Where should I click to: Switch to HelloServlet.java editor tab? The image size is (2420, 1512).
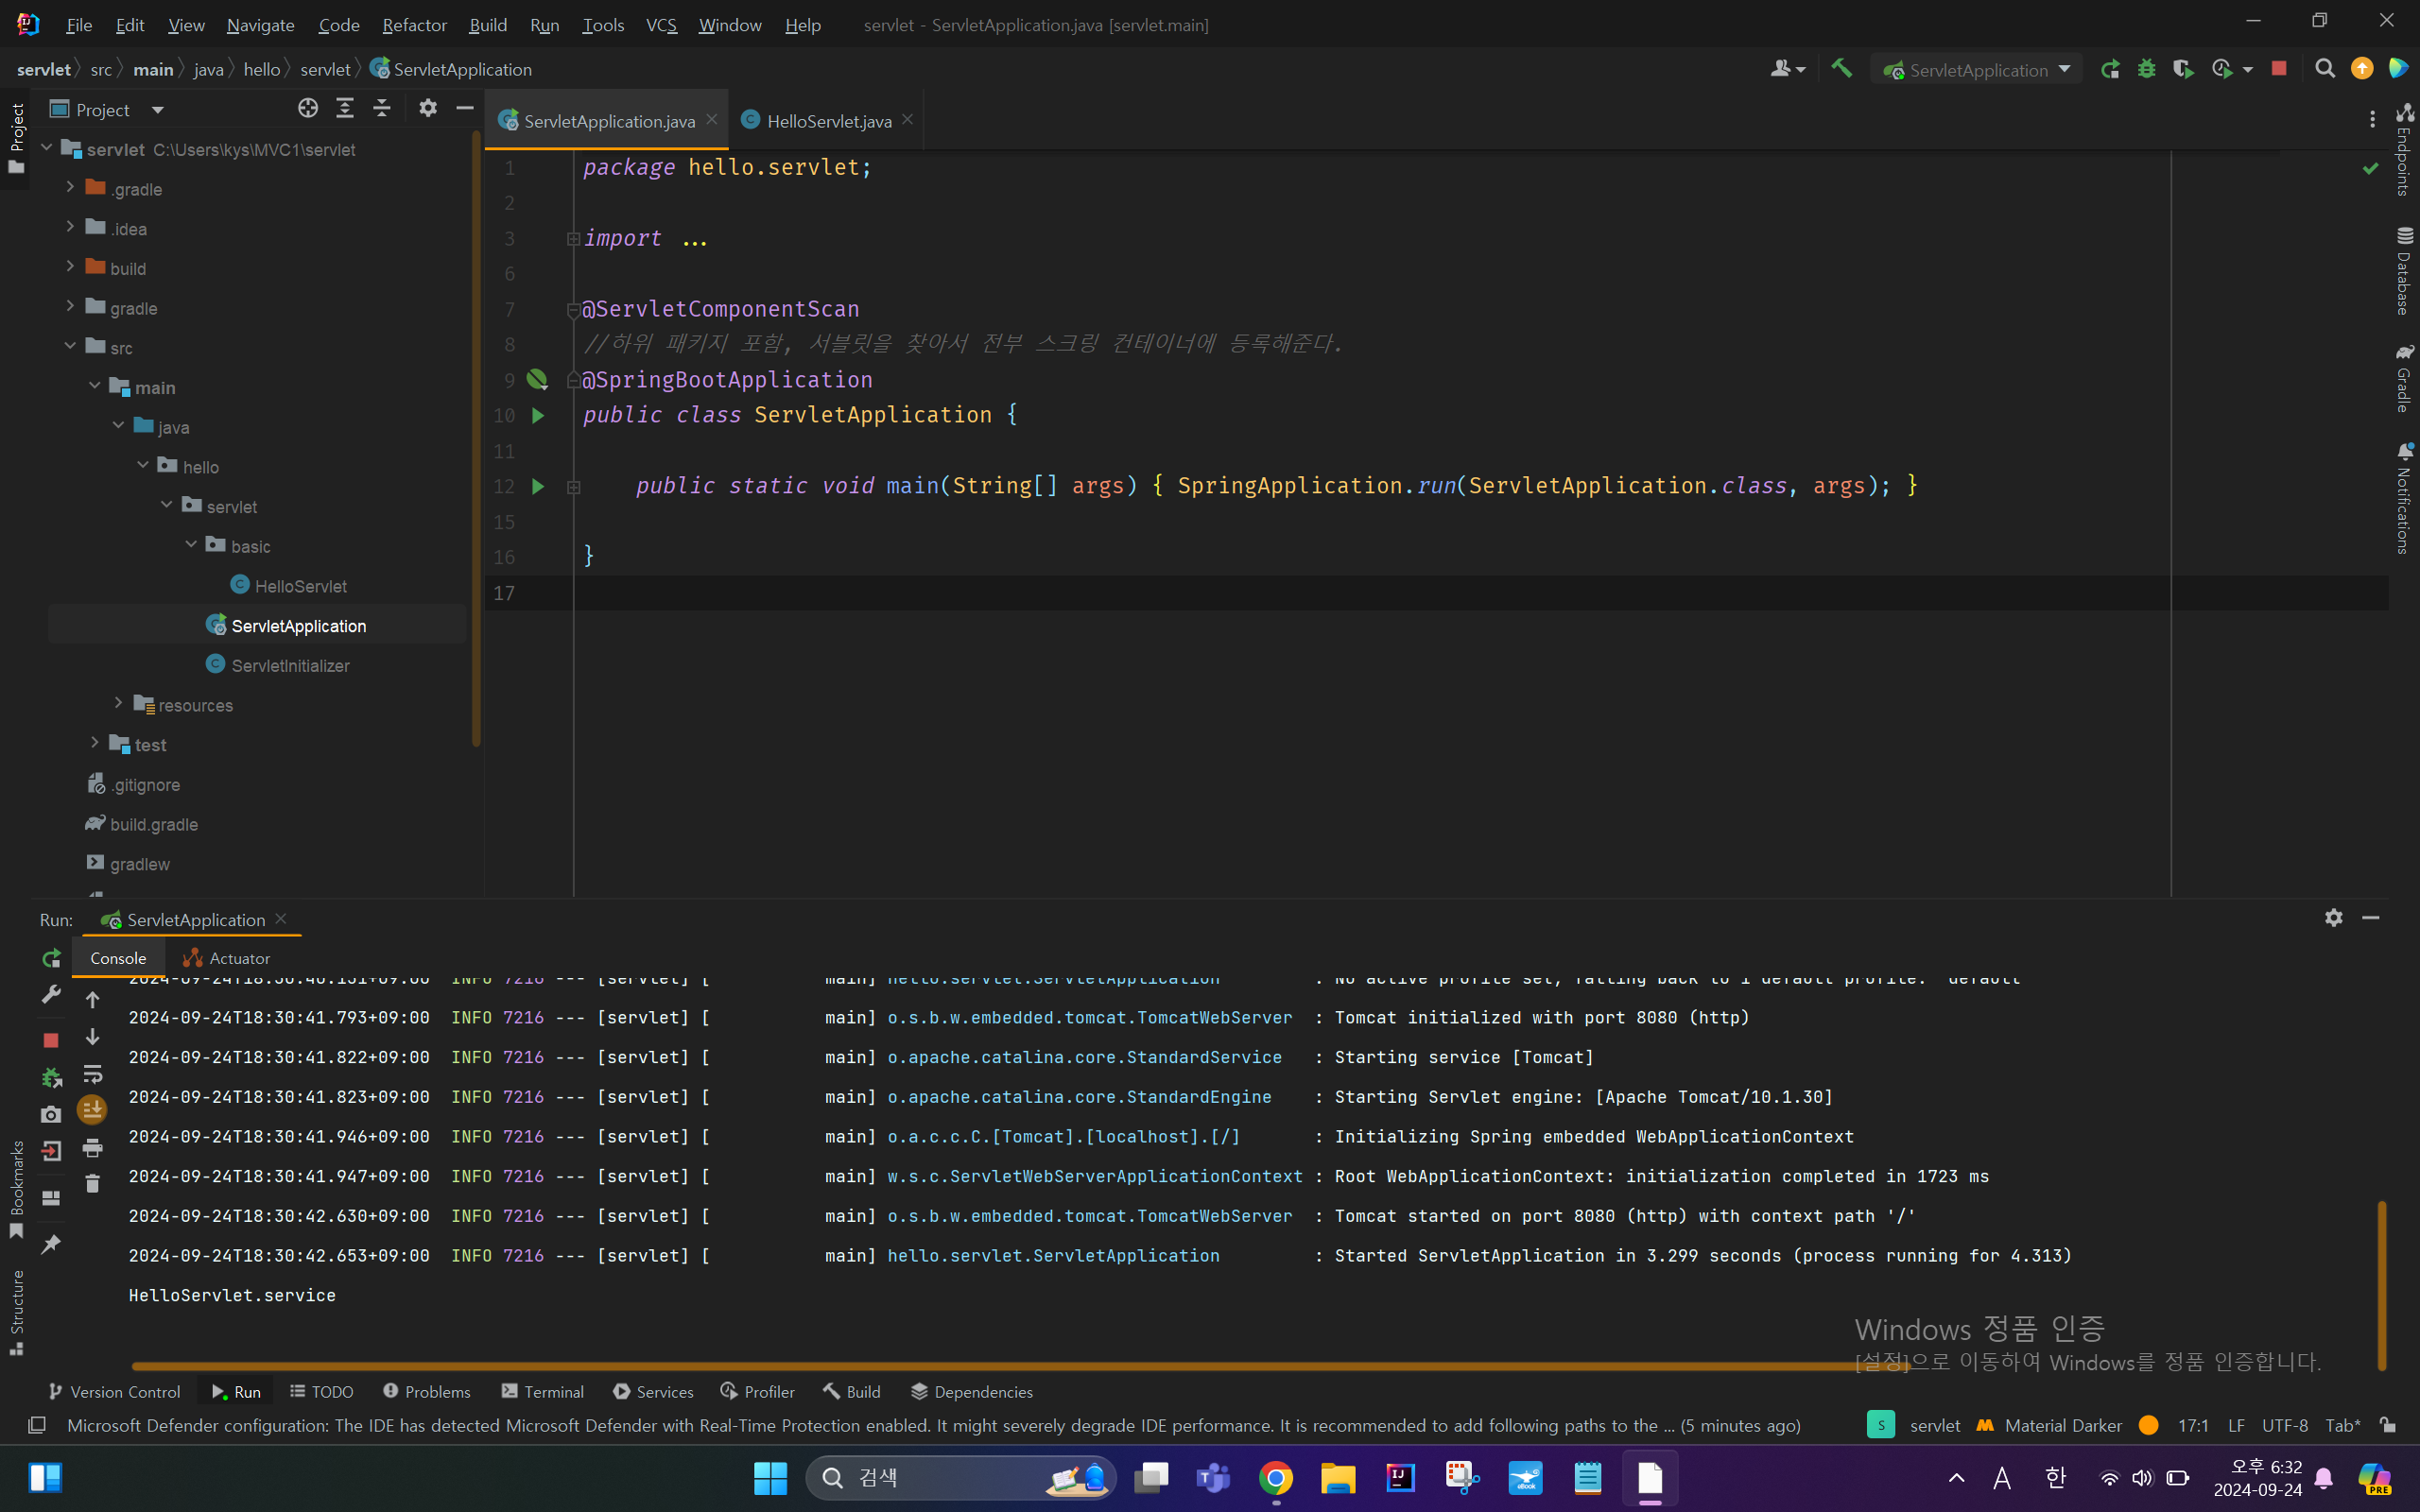point(828,121)
